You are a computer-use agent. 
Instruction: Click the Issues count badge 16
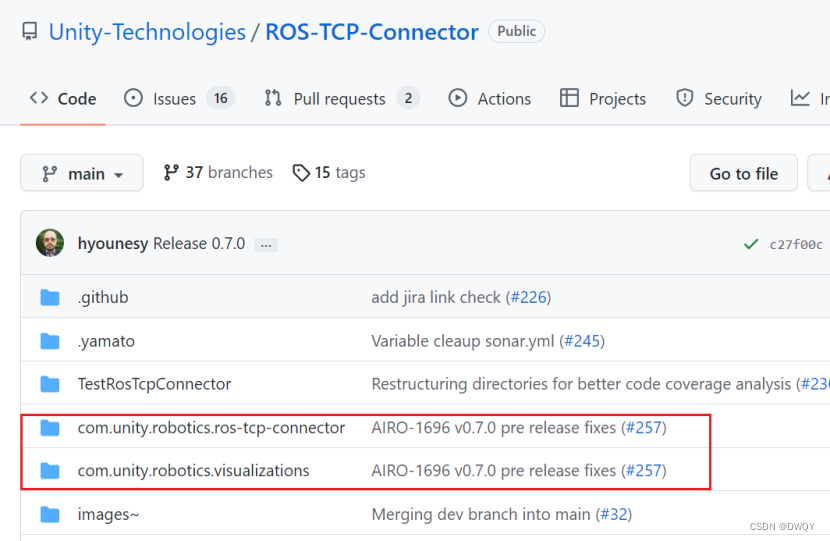pyautogui.click(x=221, y=98)
